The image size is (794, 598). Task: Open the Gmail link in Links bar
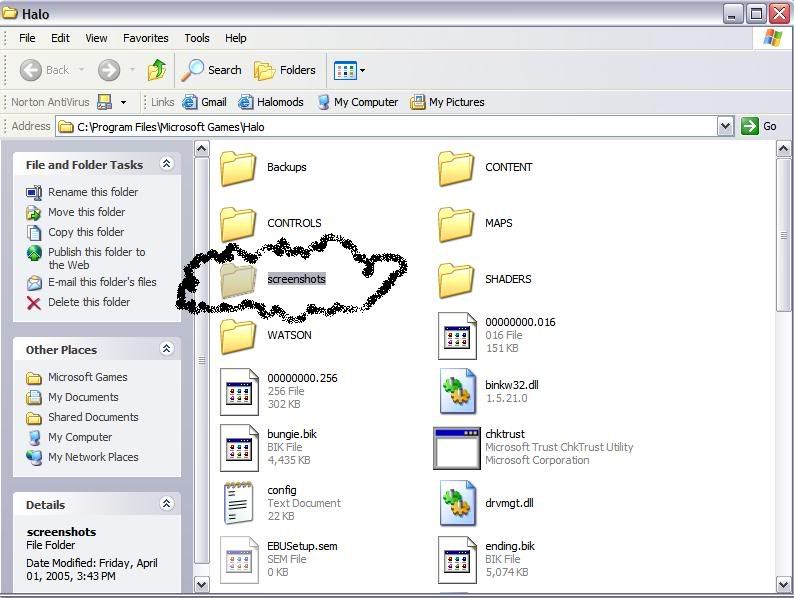205,102
